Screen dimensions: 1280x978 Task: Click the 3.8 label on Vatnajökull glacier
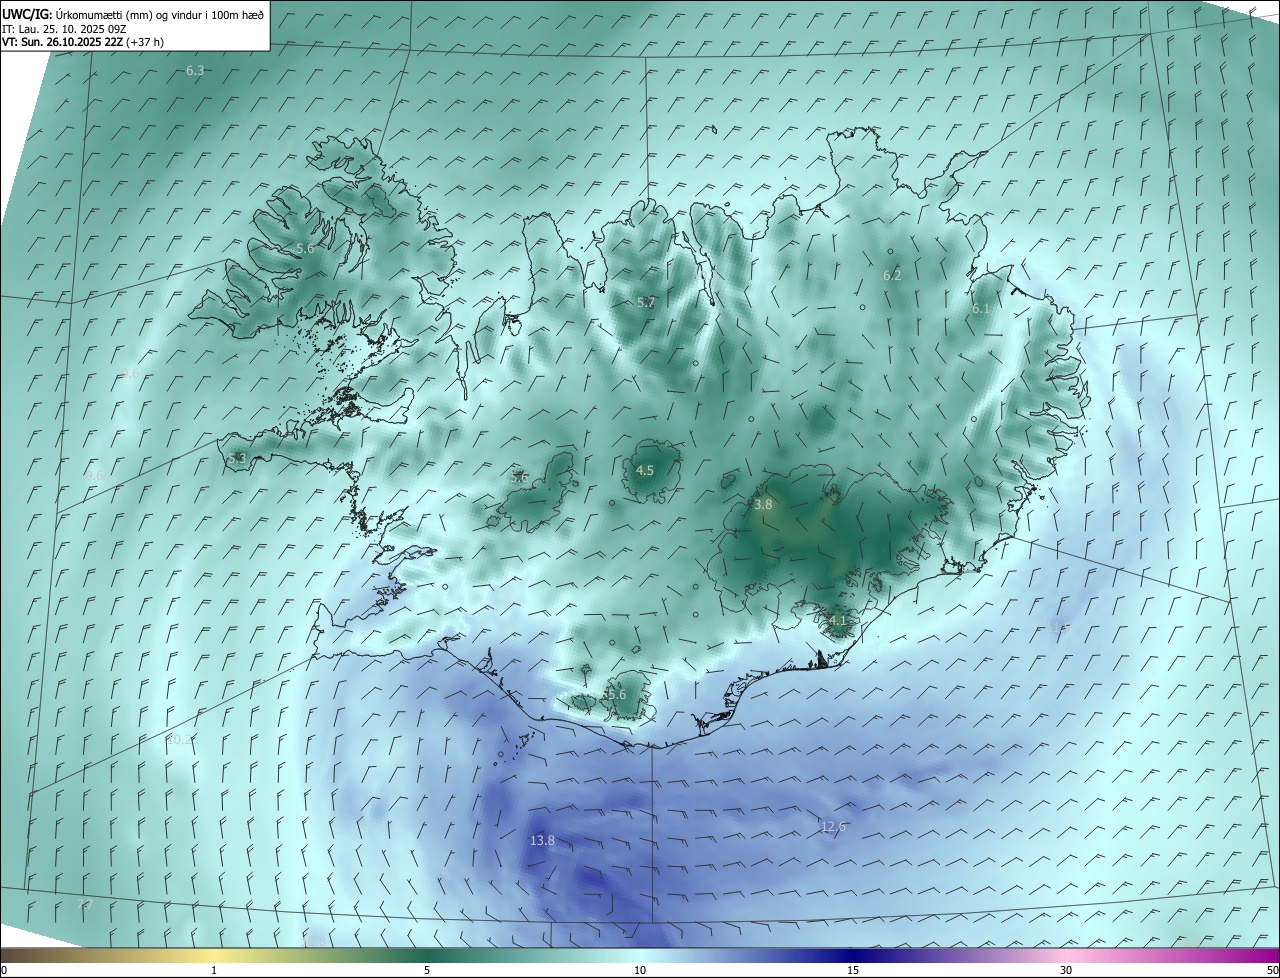click(x=763, y=505)
